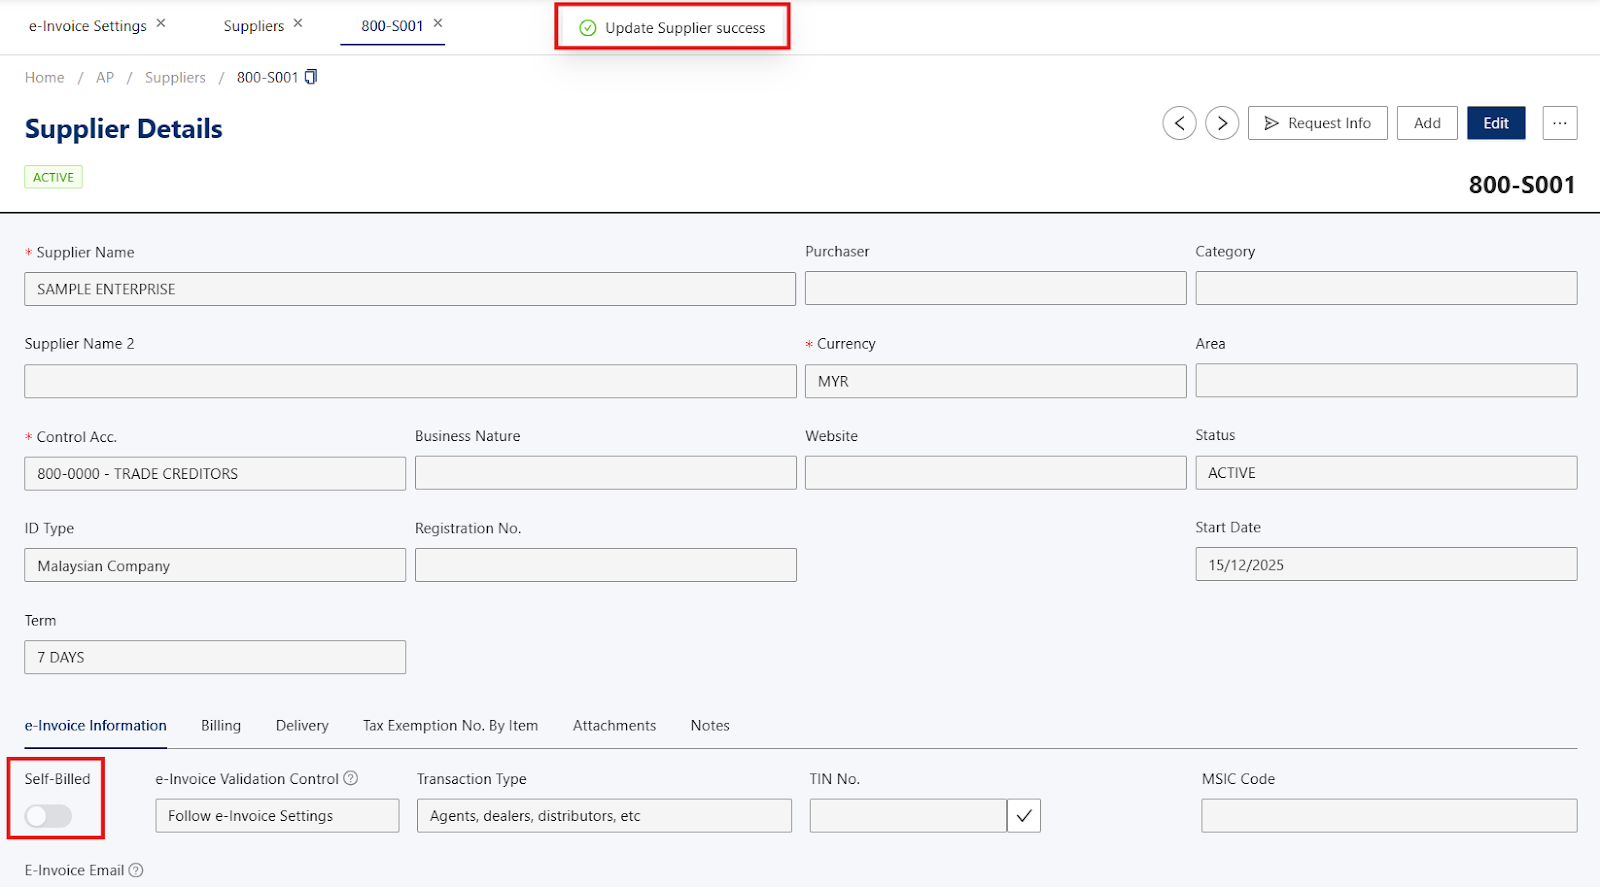Open more options ellipsis menu

coord(1559,123)
